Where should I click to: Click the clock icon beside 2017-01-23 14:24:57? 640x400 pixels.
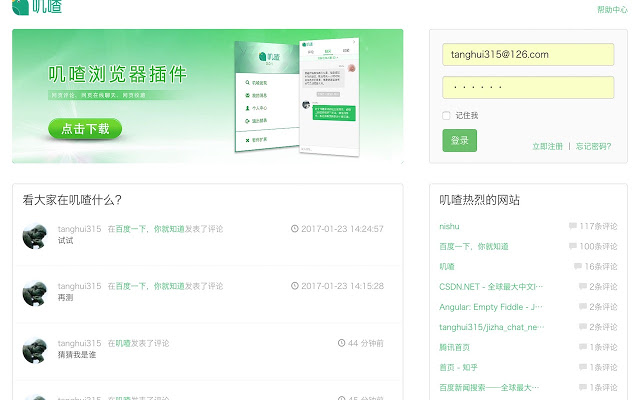[294, 229]
